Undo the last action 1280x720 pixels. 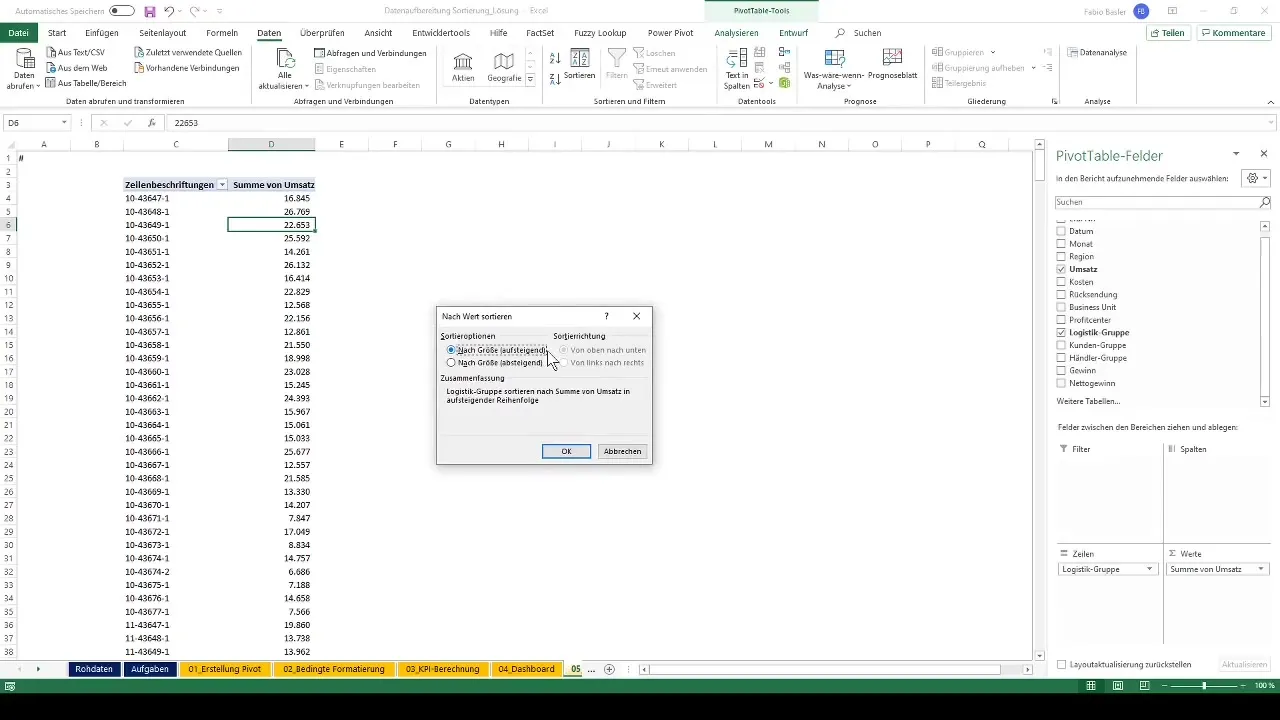[x=169, y=11]
